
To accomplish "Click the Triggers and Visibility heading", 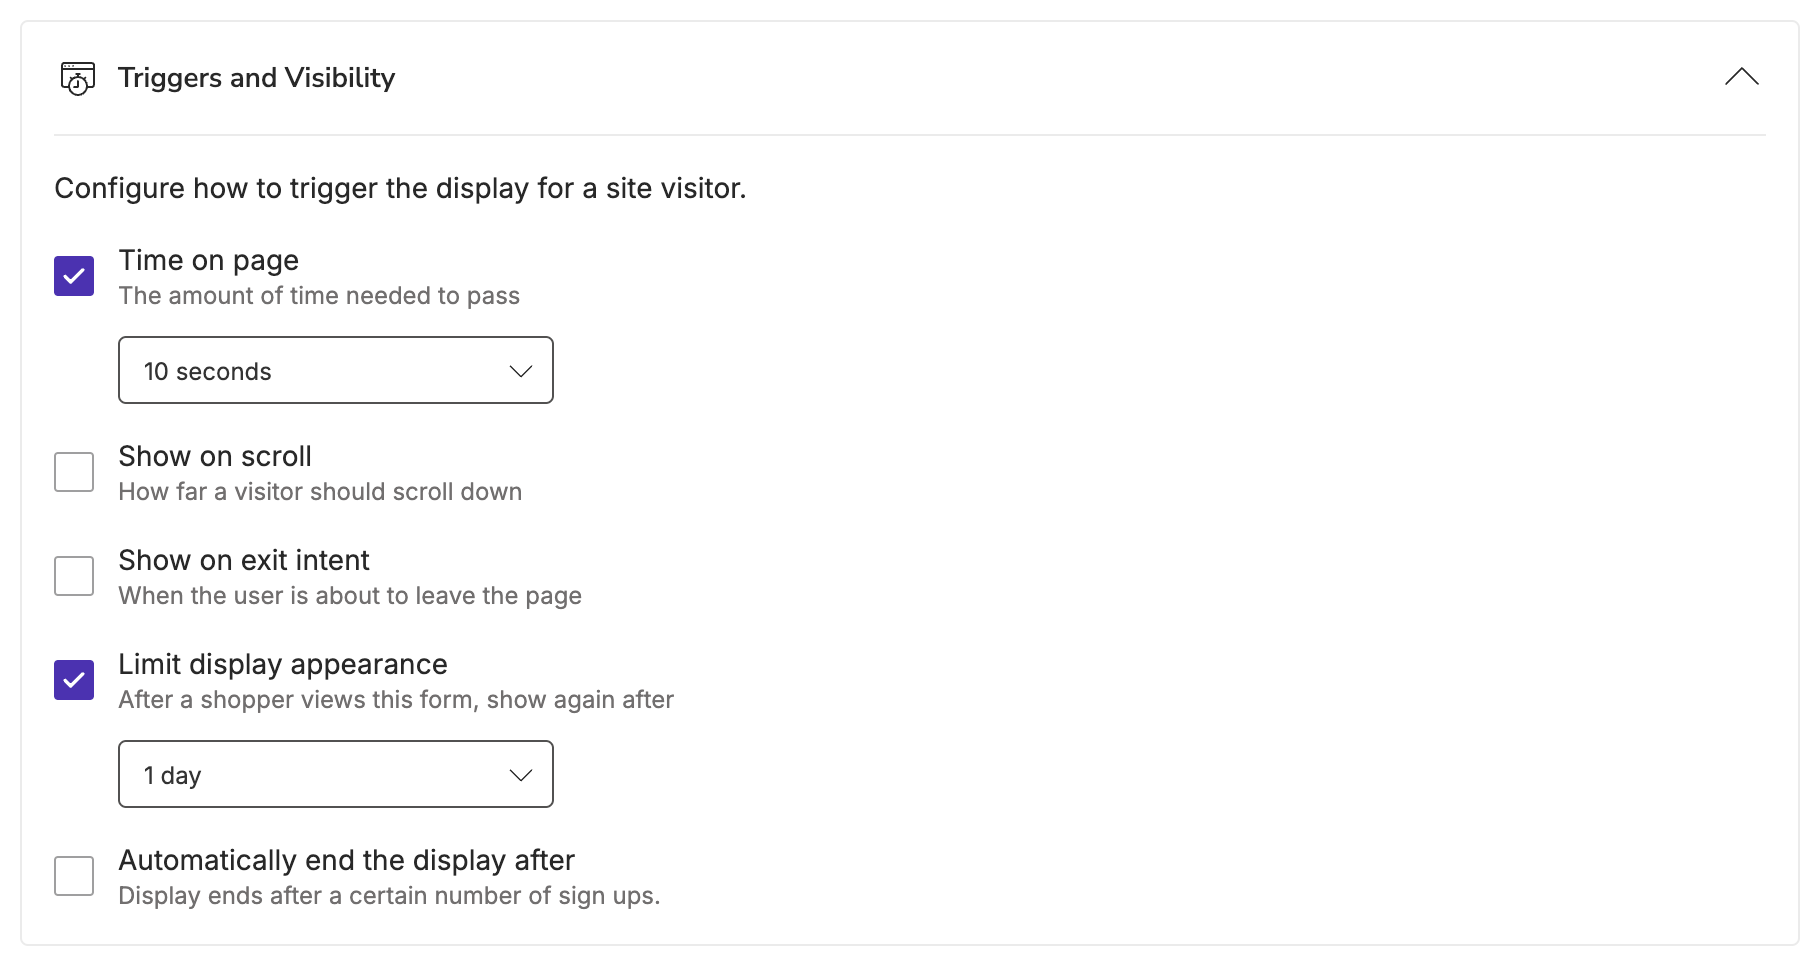I will 257,78.
